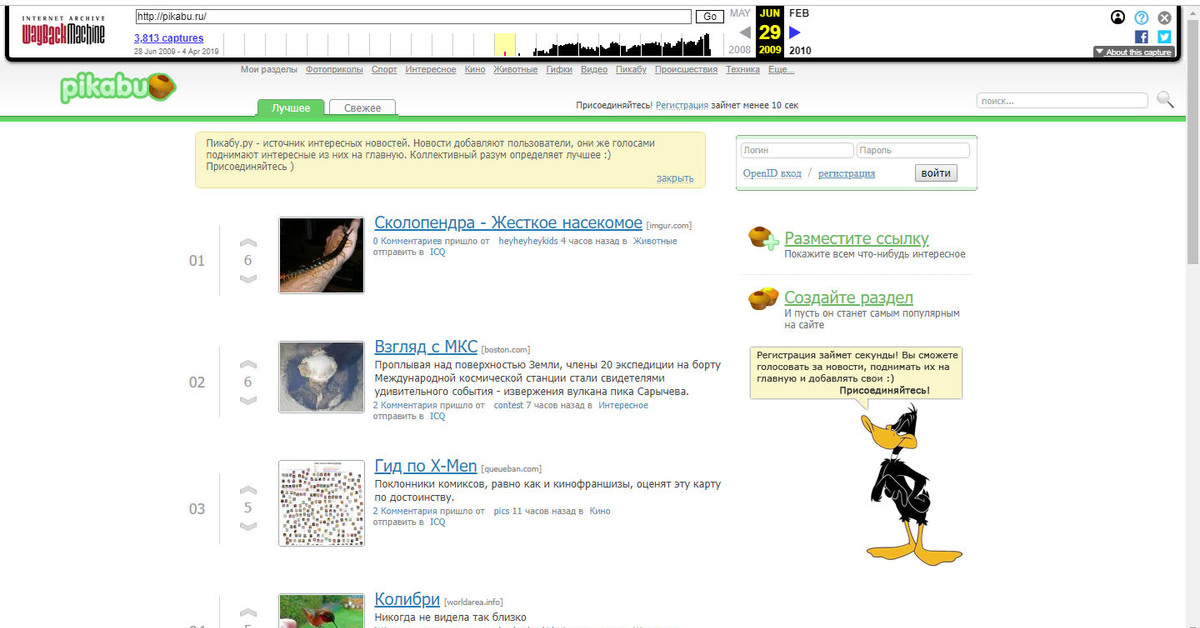Open Wayback Machine help icon
The height and width of the screenshot is (628, 1200).
coord(1141,17)
